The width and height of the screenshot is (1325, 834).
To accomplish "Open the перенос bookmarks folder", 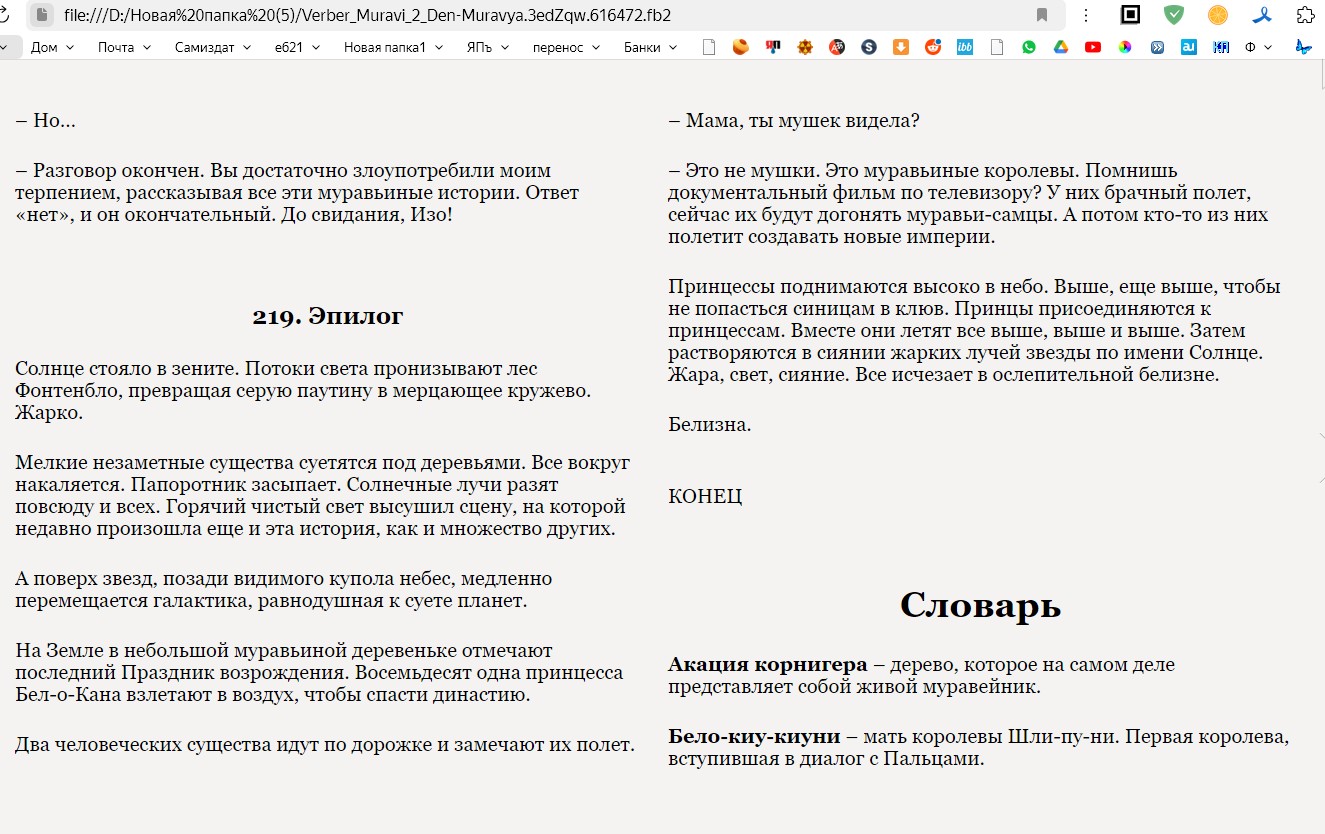I will 566,47.
